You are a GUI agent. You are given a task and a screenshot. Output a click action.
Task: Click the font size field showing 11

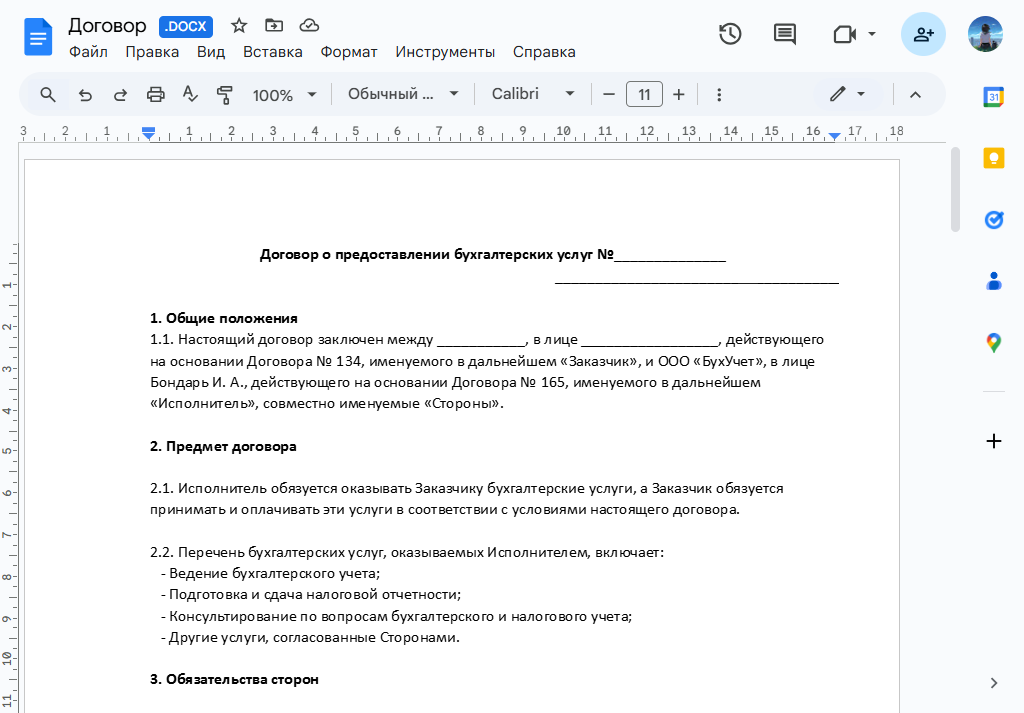(x=644, y=94)
